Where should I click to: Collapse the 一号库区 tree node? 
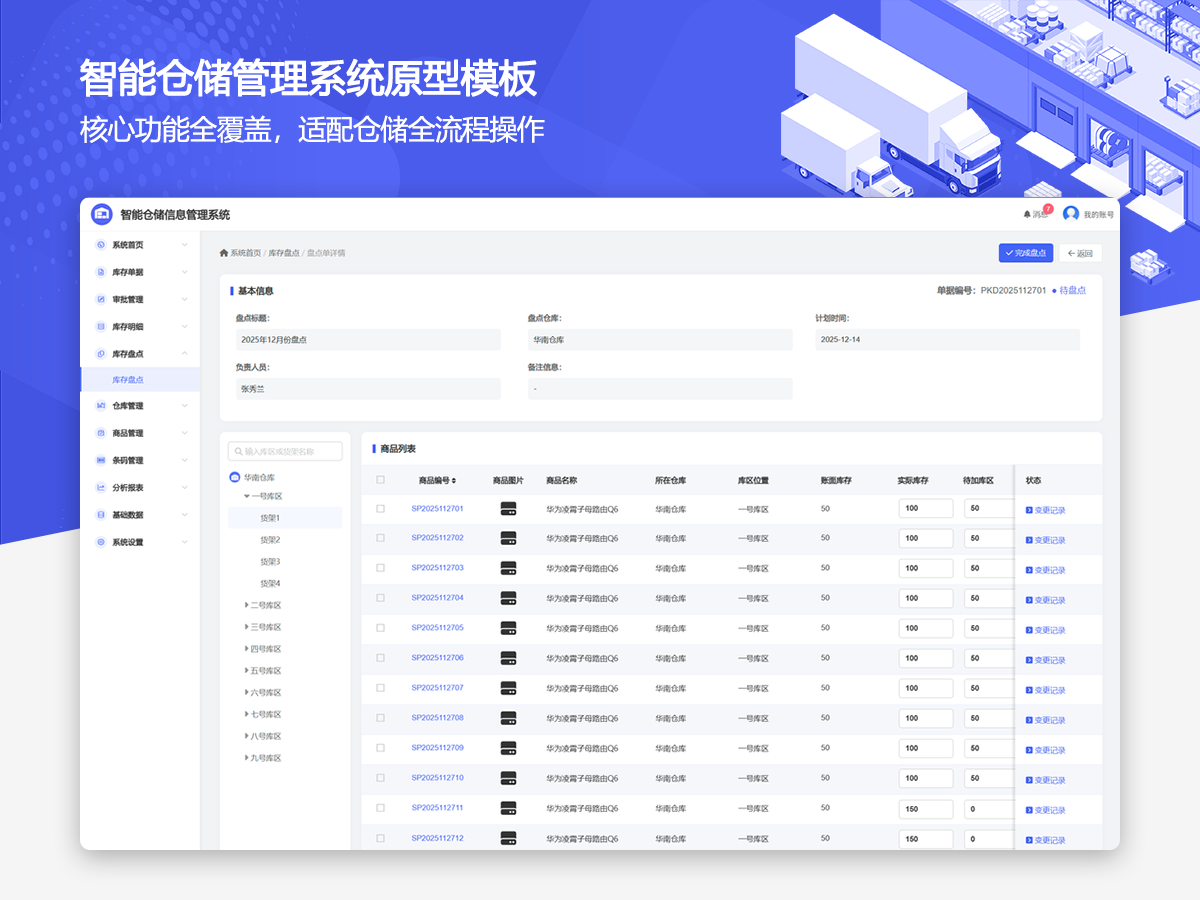coord(246,496)
